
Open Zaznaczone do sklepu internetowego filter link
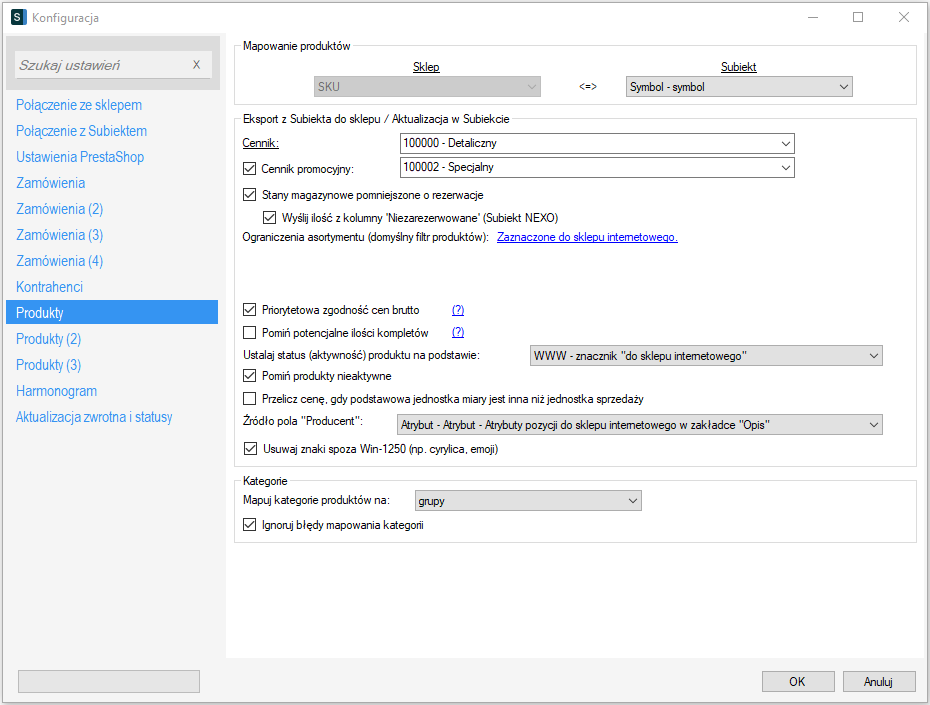(x=587, y=237)
